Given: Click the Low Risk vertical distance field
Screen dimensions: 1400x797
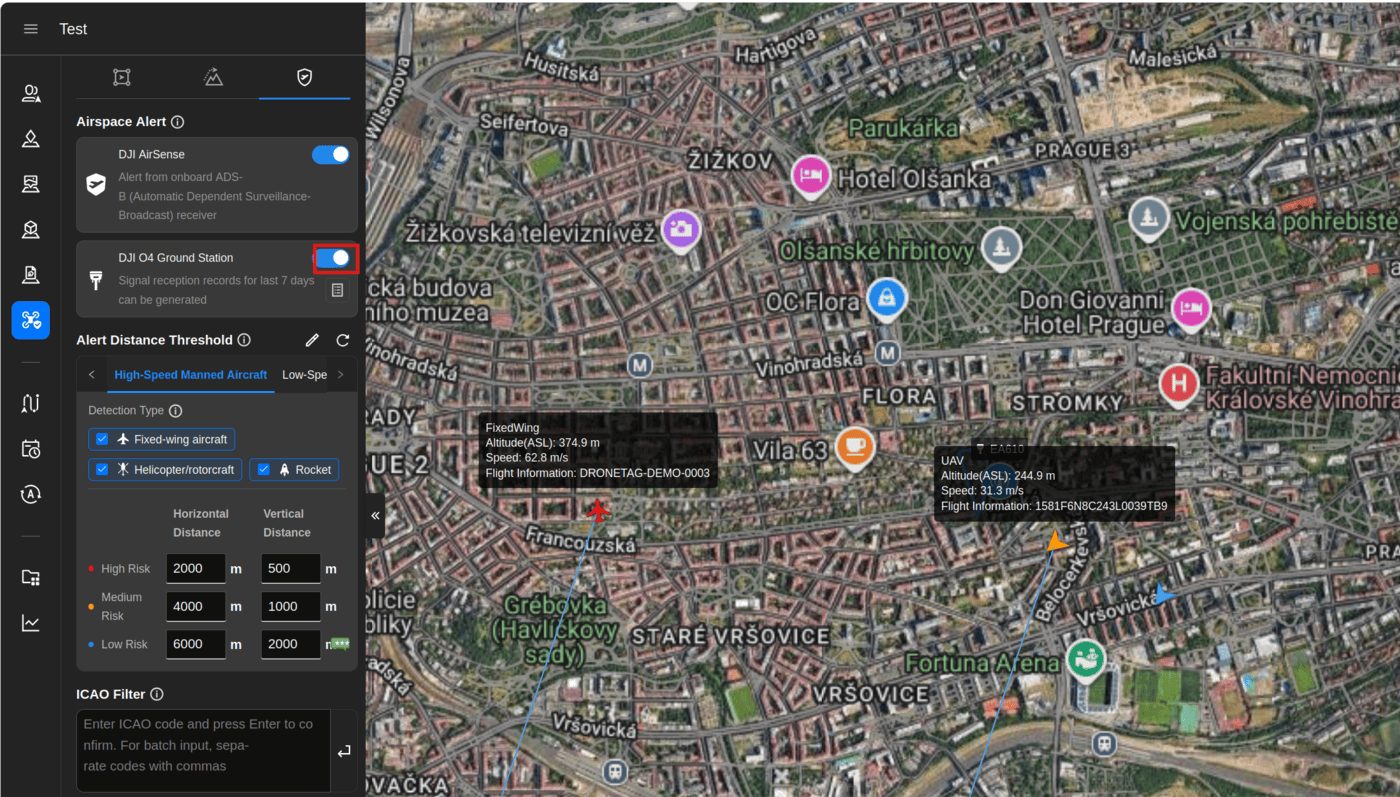Looking at the screenshot, I should 291,644.
